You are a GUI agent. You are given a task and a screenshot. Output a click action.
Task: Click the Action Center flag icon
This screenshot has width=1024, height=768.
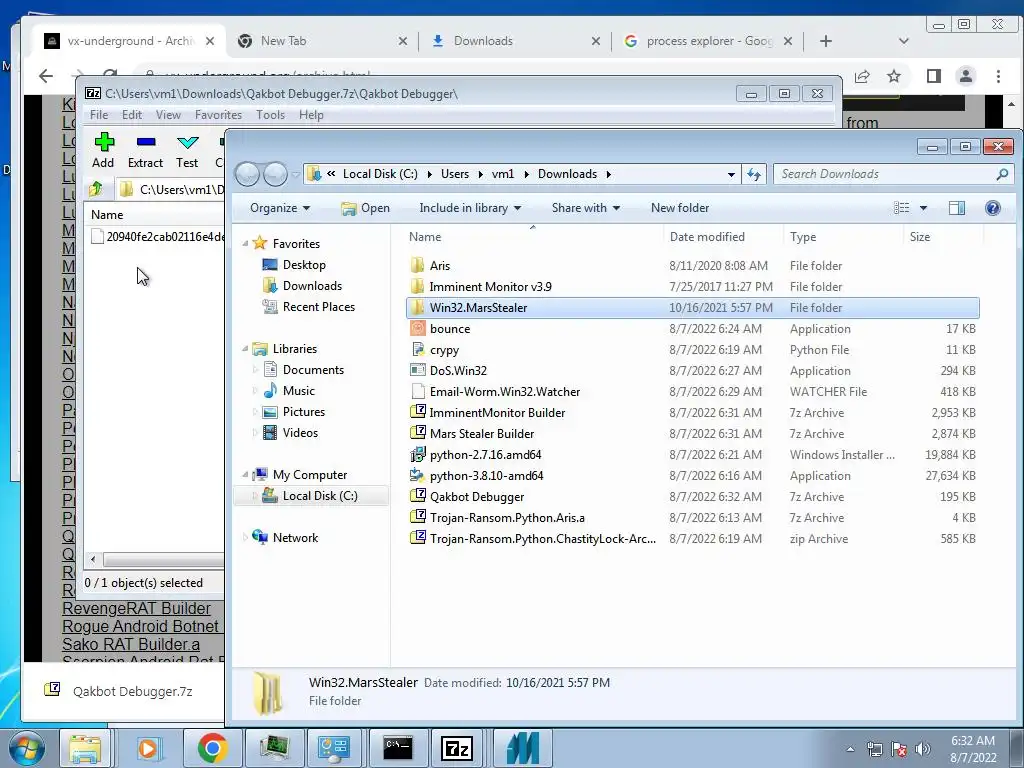[x=899, y=749]
